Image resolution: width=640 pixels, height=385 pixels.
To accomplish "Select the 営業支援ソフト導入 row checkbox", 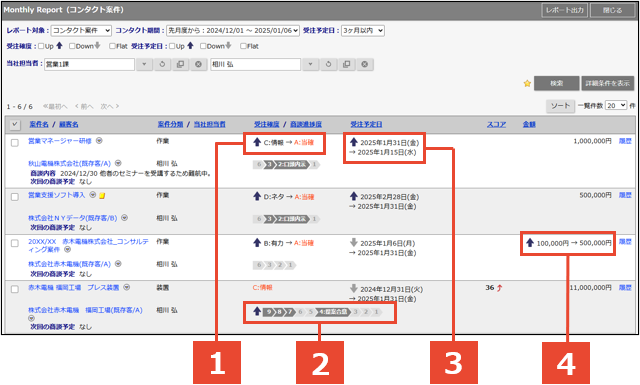I will [x=15, y=197].
